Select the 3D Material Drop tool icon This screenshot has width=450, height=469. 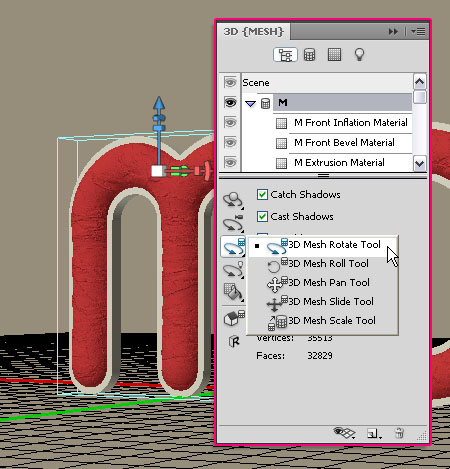(233, 292)
